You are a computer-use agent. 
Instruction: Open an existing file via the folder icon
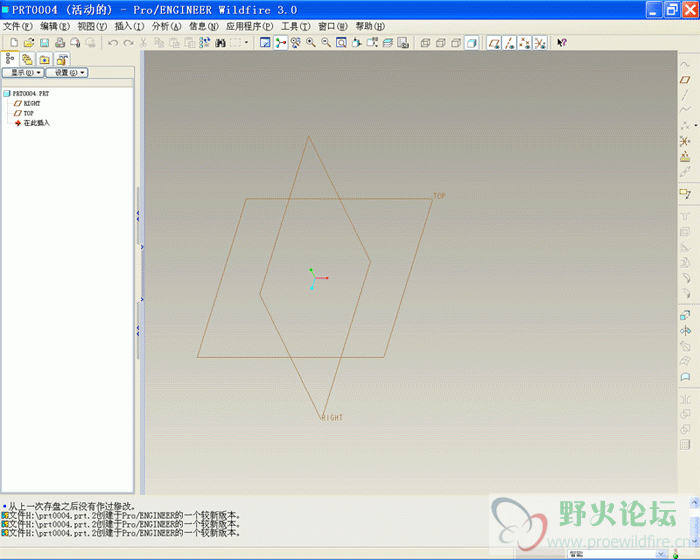pyautogui.click(x=29, y=43)
